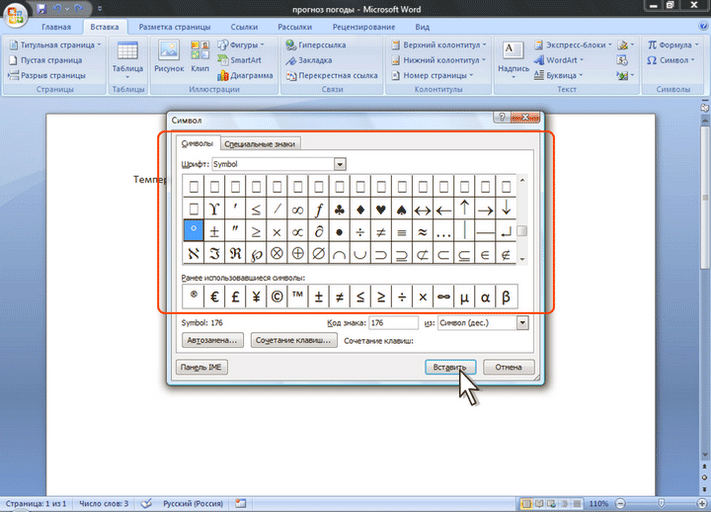Click the zoom slider handle

(x=661, y=503)
